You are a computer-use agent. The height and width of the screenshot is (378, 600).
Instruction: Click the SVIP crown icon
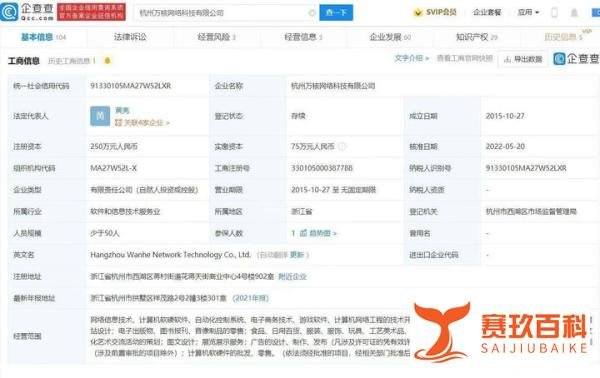pyautogui.click(x=418, y=13)
